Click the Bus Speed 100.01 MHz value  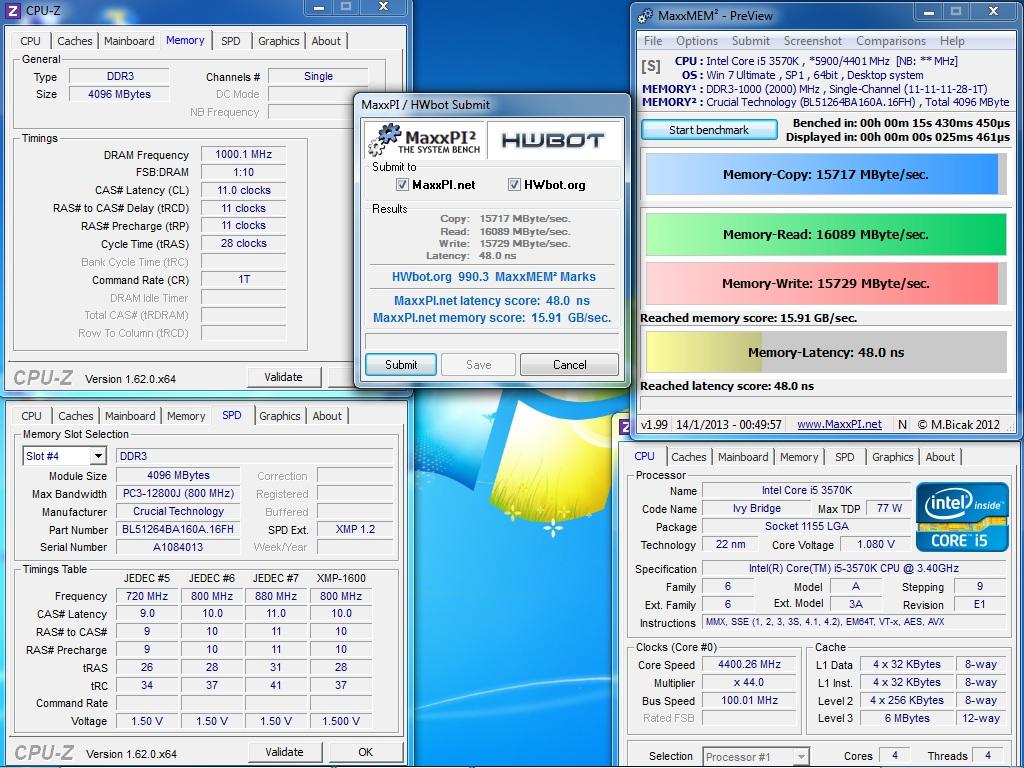pyautogui.click(x=749, y=701)
